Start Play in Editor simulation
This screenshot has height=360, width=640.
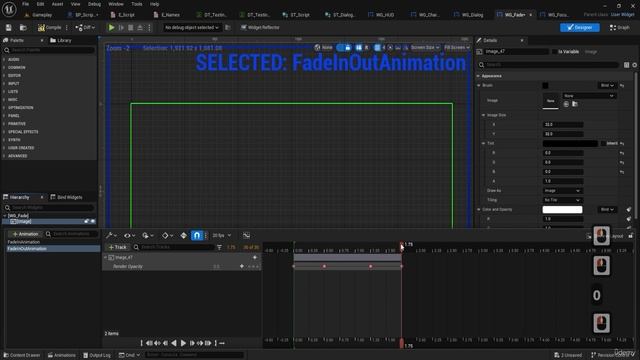(x=111, y=27)
